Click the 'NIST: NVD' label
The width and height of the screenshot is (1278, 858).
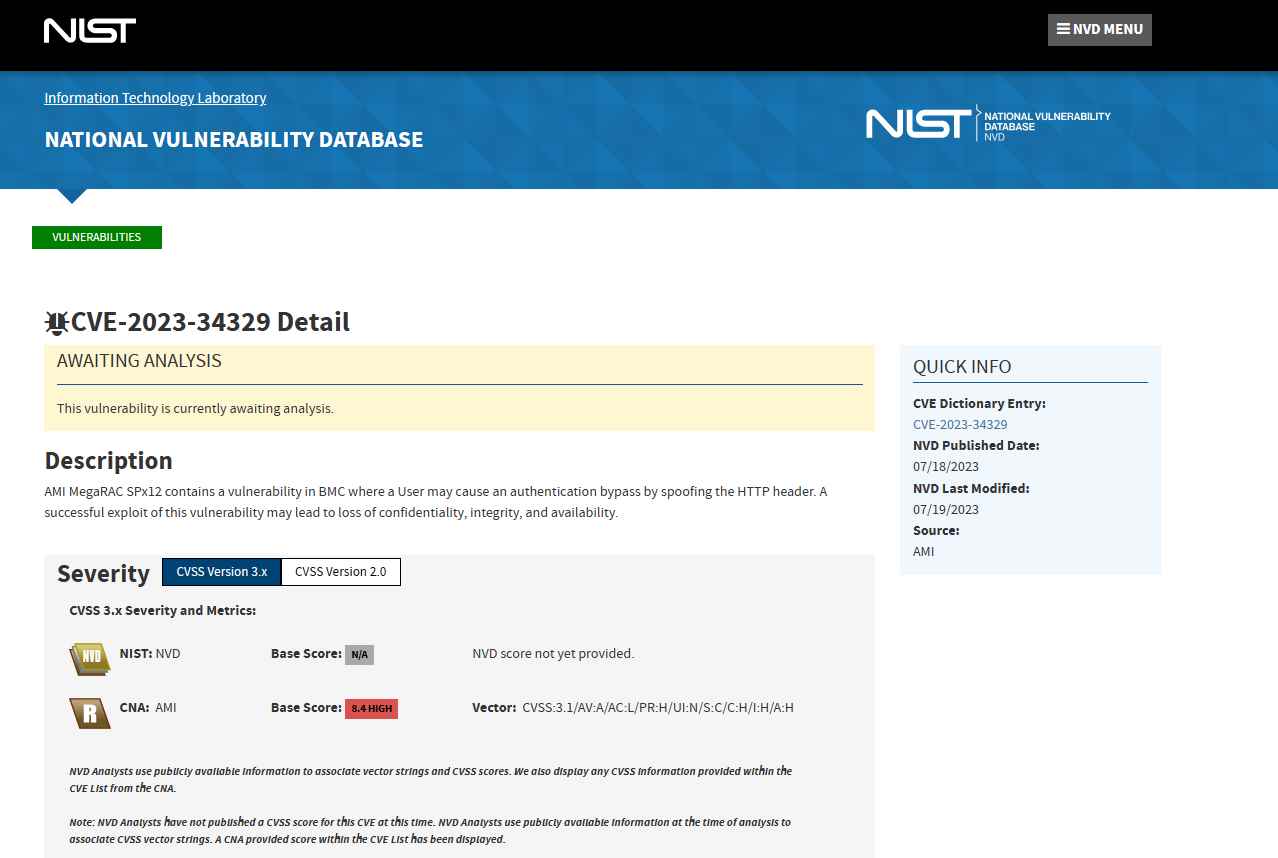pos(150,654)
